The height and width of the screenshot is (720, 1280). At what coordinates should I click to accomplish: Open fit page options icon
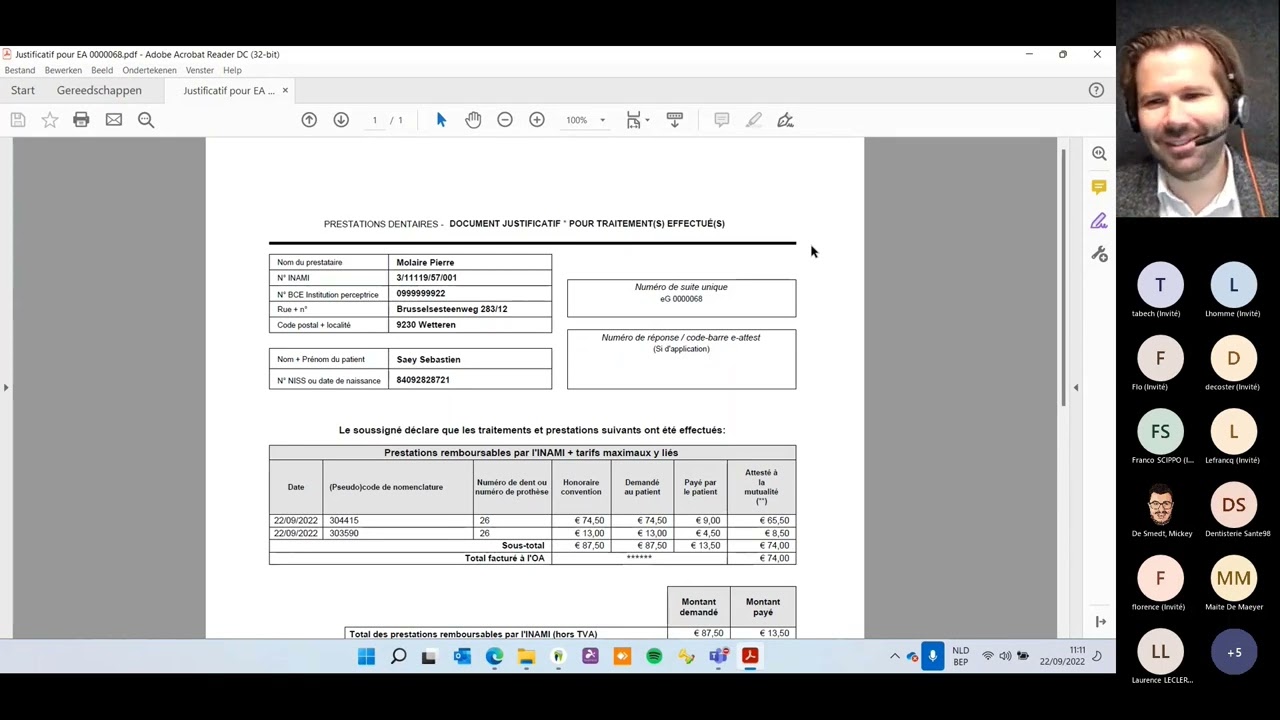click(x=636, y=120)
